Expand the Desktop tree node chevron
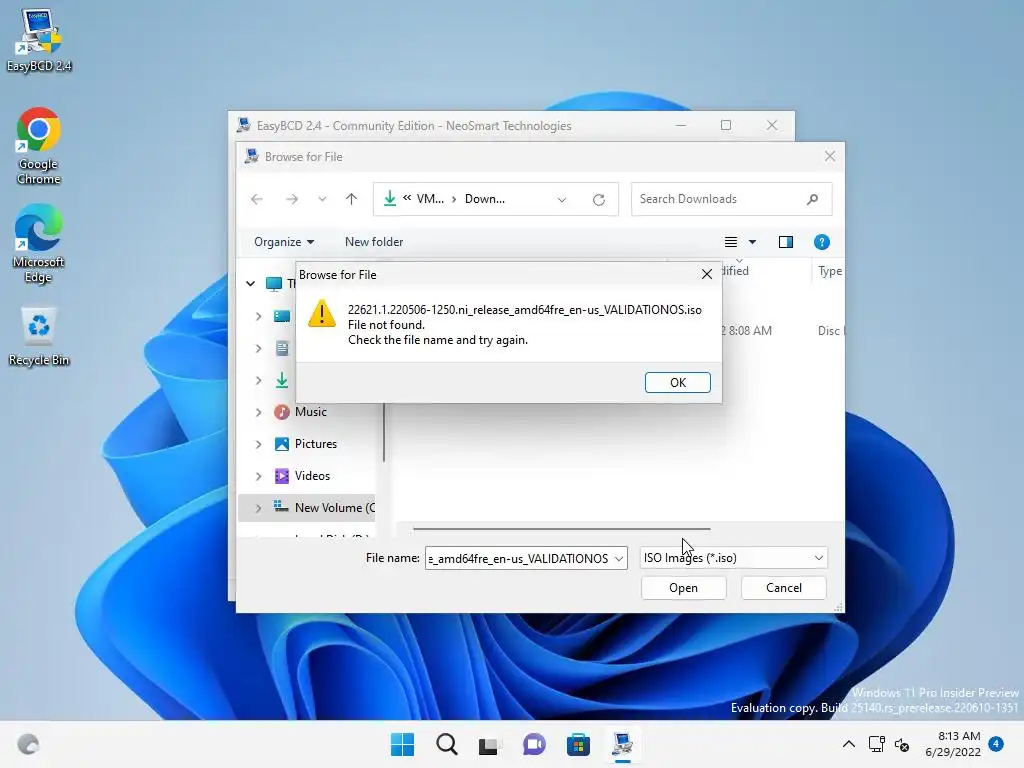 [259, 316]
